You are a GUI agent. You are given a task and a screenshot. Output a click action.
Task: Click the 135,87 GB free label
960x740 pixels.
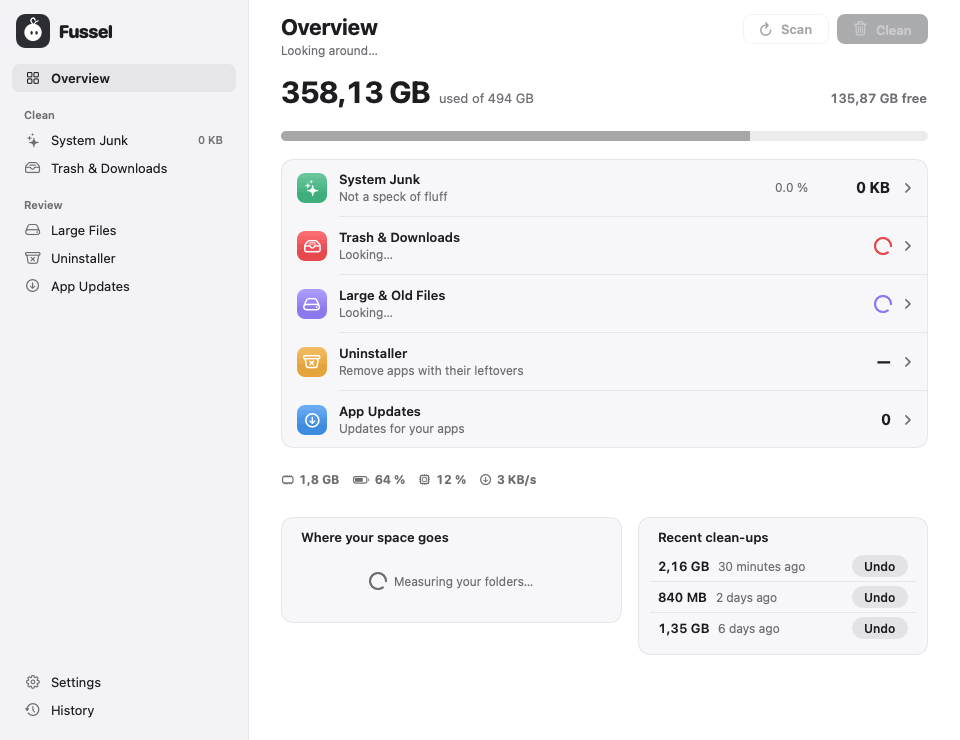pos(879,99)
